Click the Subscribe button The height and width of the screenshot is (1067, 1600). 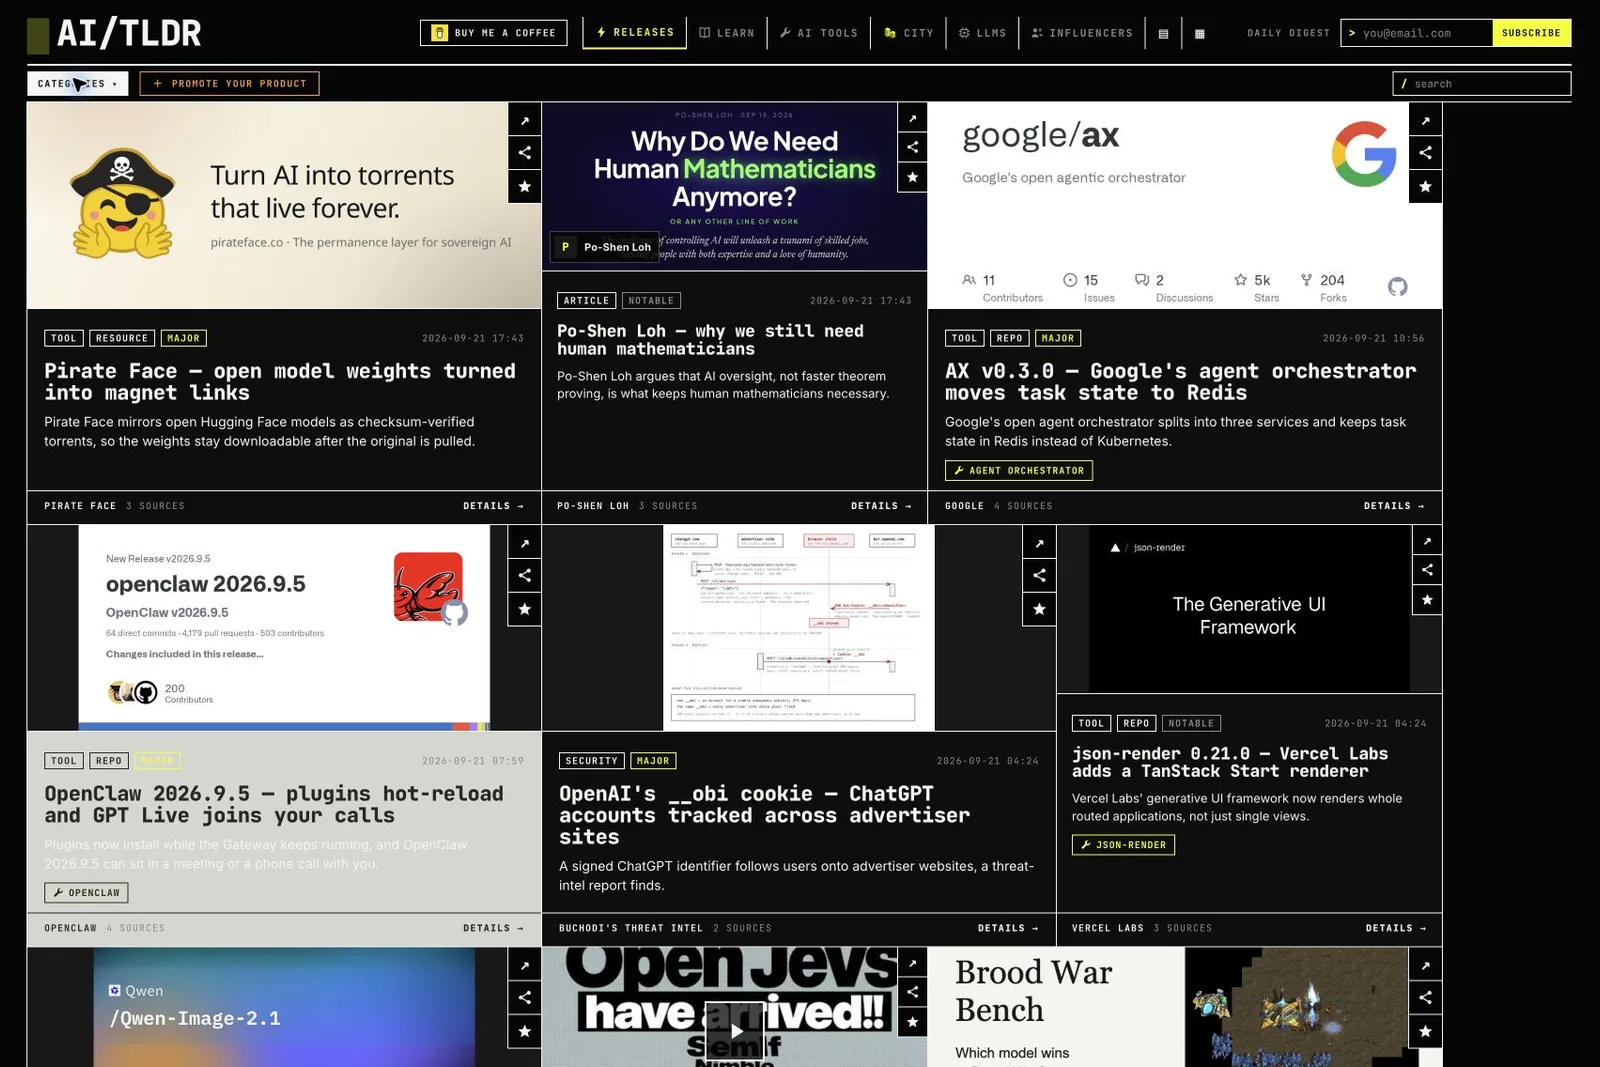1531,33
